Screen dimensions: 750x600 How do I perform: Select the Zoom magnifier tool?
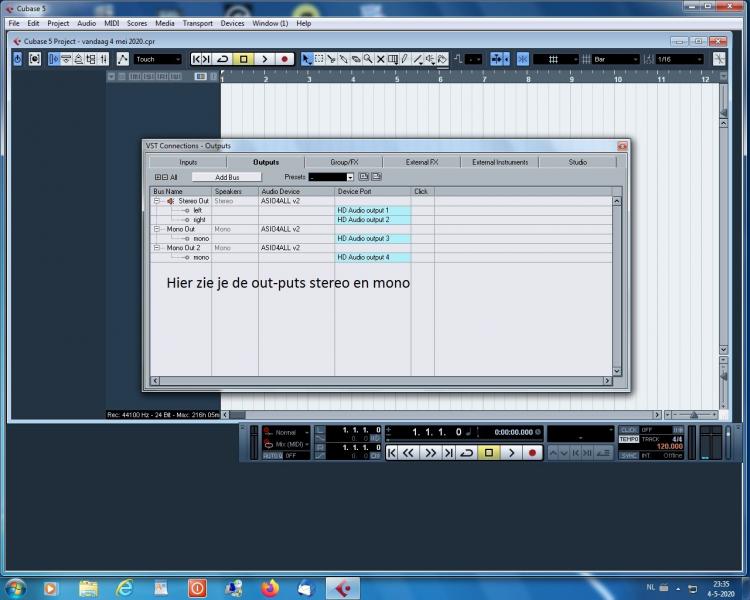pyautogui.click(x=368, y=59)
